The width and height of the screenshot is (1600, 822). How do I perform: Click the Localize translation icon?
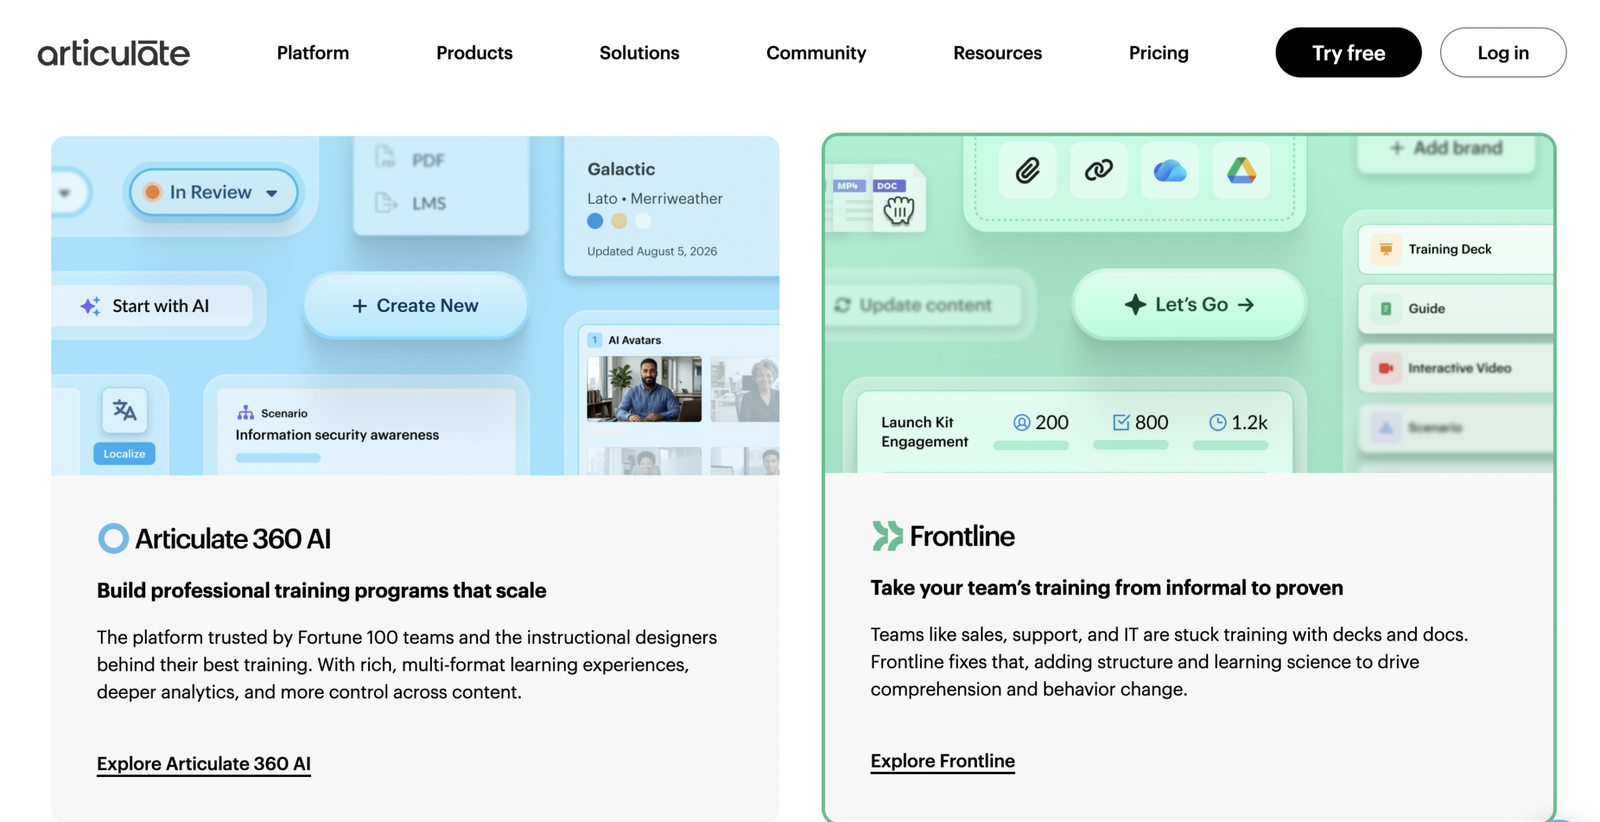124,411
